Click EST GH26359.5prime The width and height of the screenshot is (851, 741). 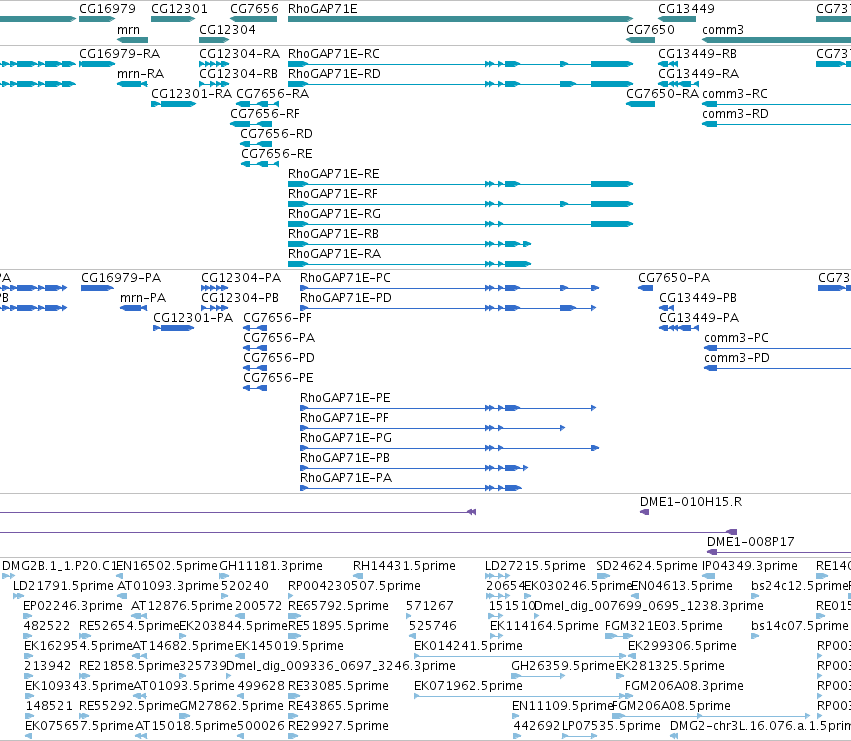coord(563,667)
